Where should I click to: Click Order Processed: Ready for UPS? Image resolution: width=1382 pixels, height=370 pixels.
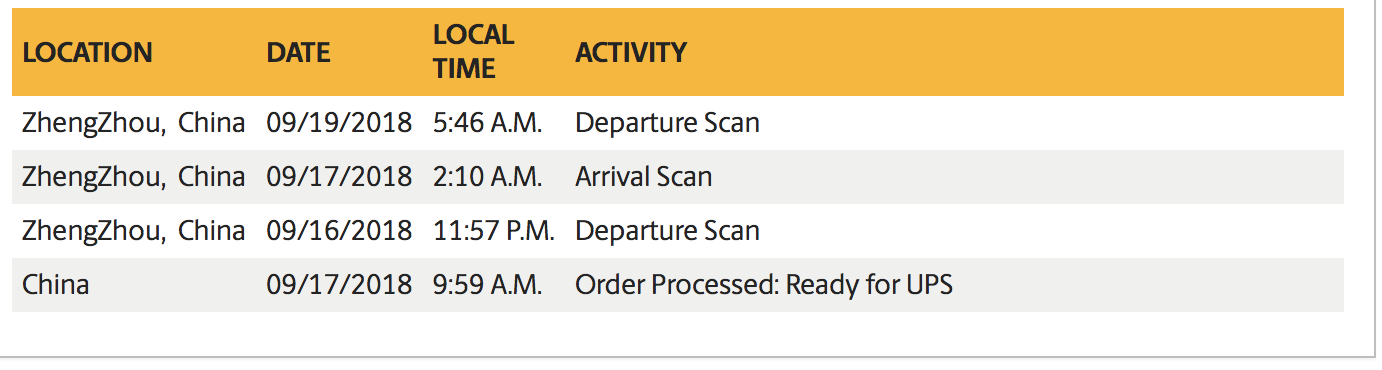(764, 285)
